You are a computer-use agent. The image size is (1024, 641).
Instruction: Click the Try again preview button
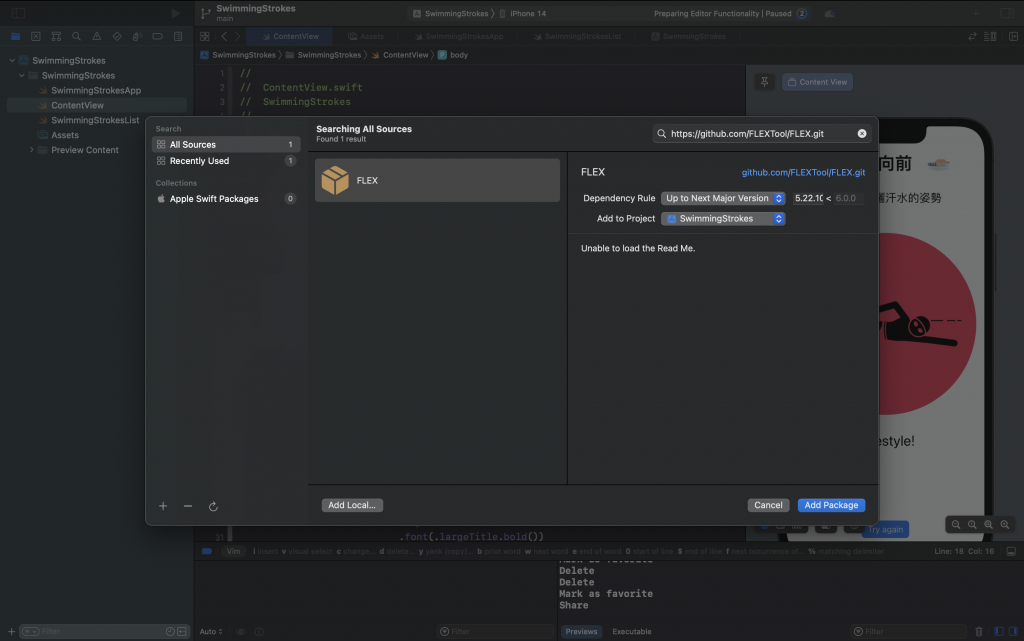886,529
